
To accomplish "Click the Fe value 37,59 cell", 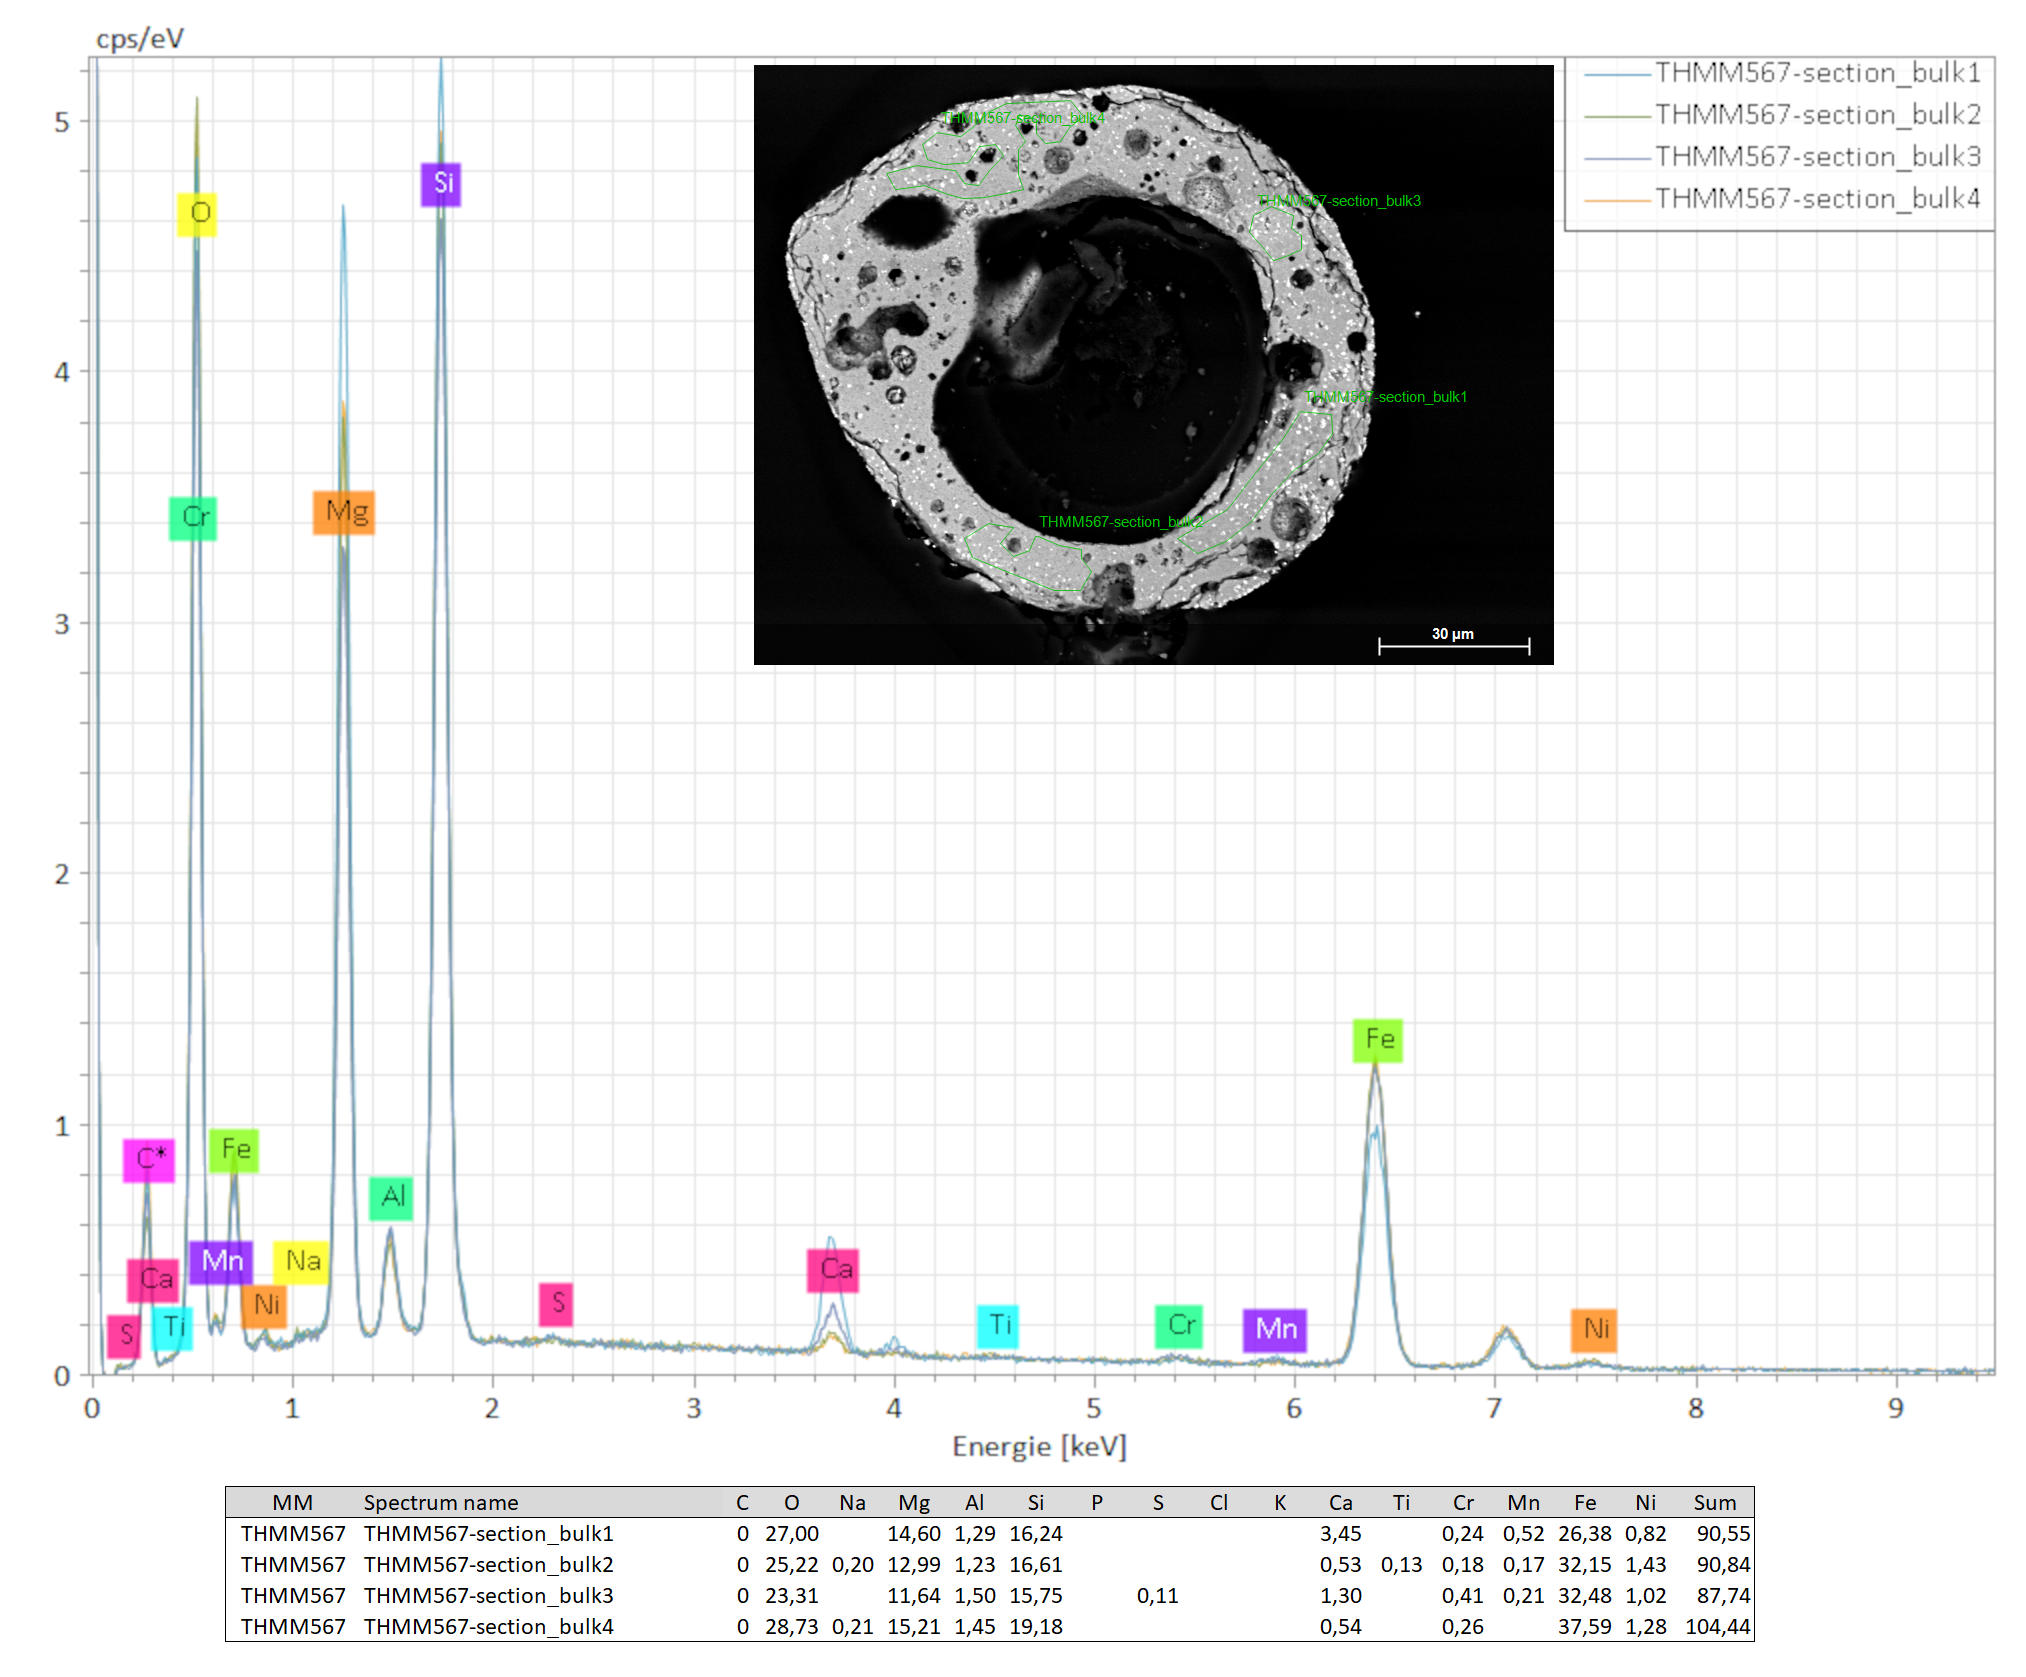I will click(x=1584, y=1626).
